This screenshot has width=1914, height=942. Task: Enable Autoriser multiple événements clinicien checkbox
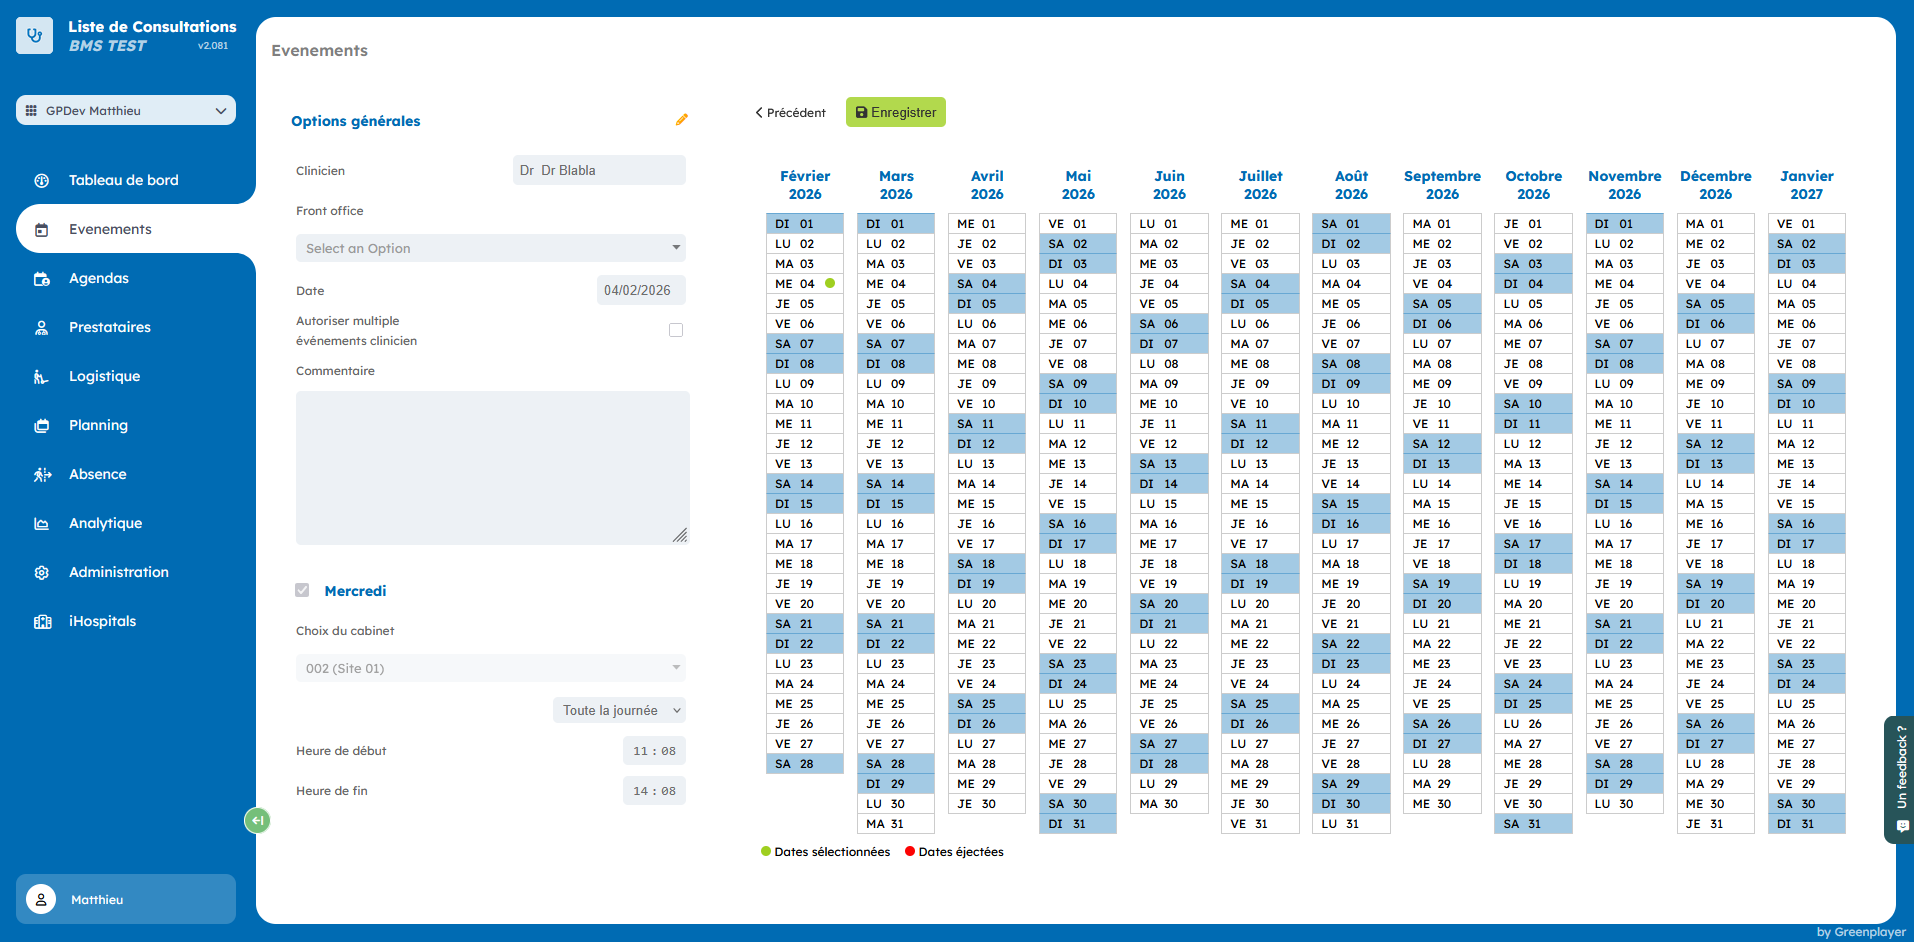(x=676, y=330)
